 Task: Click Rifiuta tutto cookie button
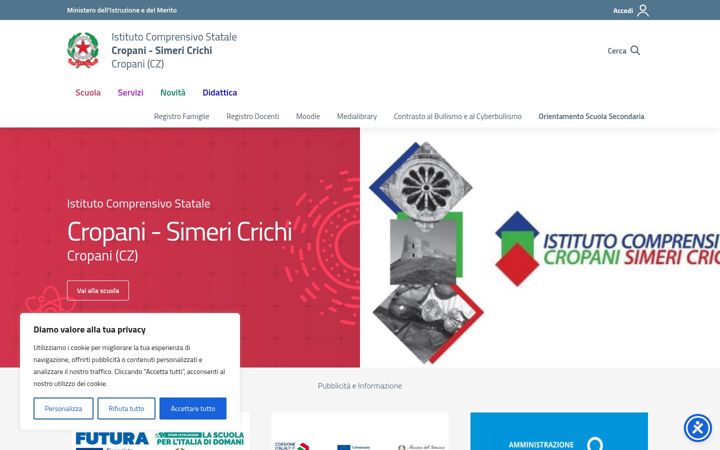pos(126,408)
